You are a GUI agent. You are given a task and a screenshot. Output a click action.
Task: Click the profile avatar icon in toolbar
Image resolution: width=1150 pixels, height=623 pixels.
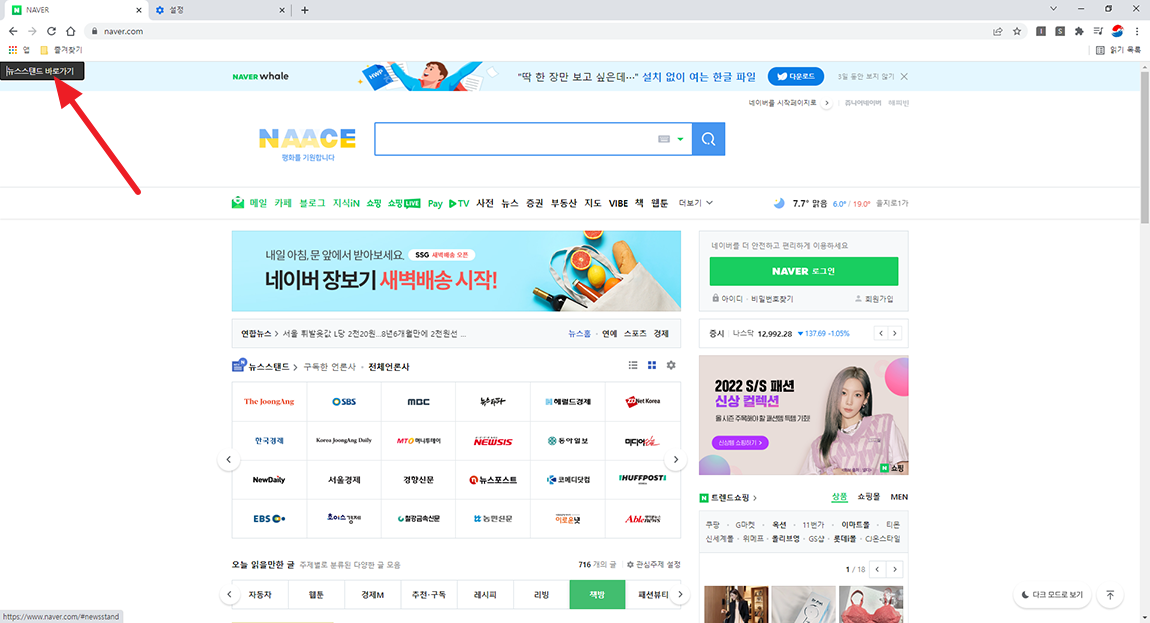tap(1117, 31)
